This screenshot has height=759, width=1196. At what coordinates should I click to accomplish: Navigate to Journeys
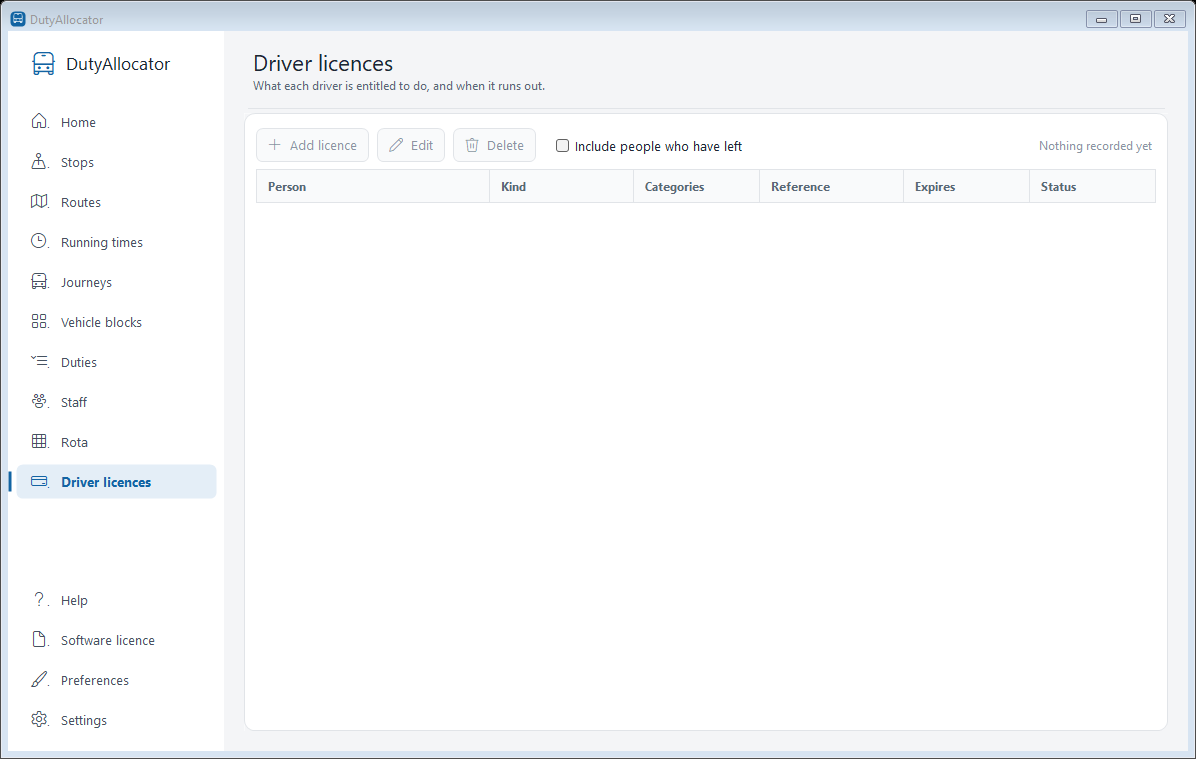(x=86, y=282)
